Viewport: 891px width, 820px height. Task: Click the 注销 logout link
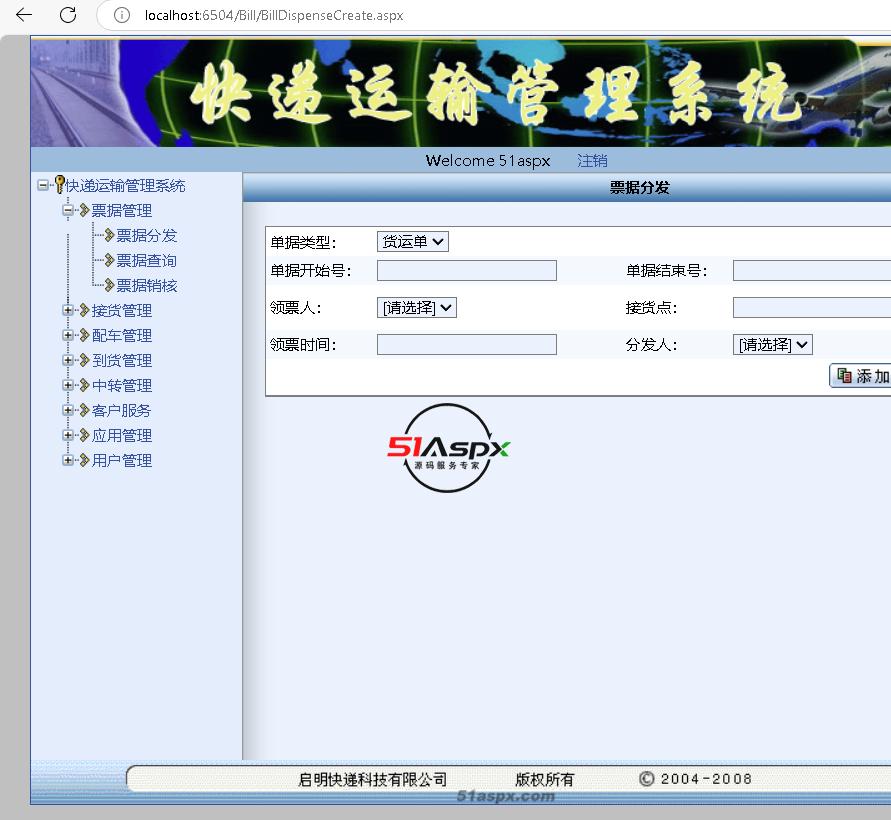pos(592,161)
